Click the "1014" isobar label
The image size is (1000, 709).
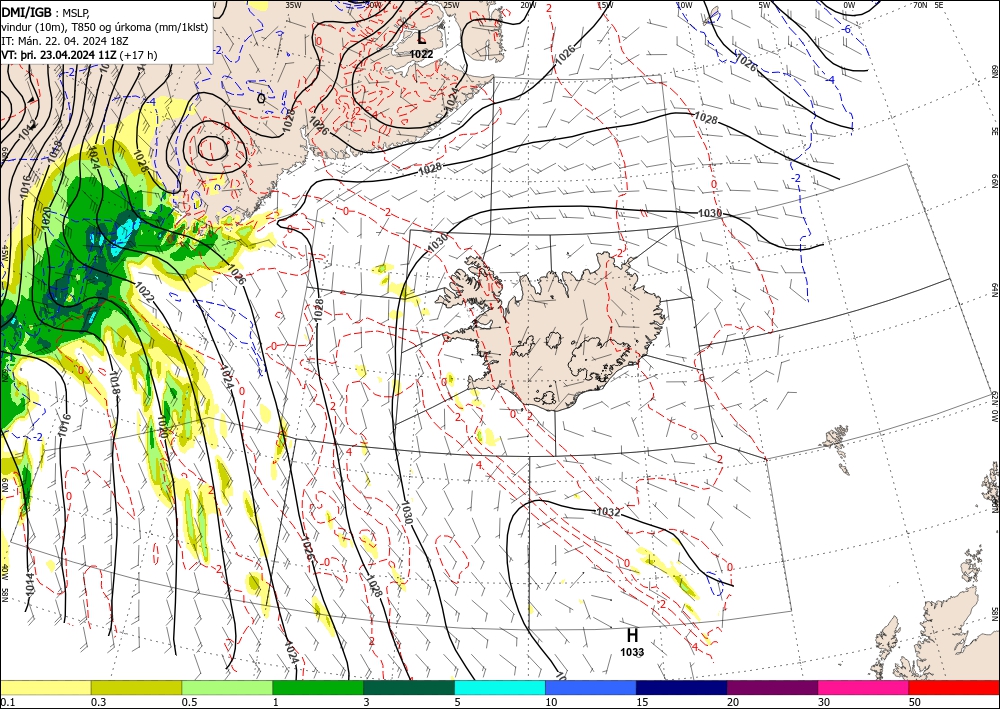click(x=30, y=587)
